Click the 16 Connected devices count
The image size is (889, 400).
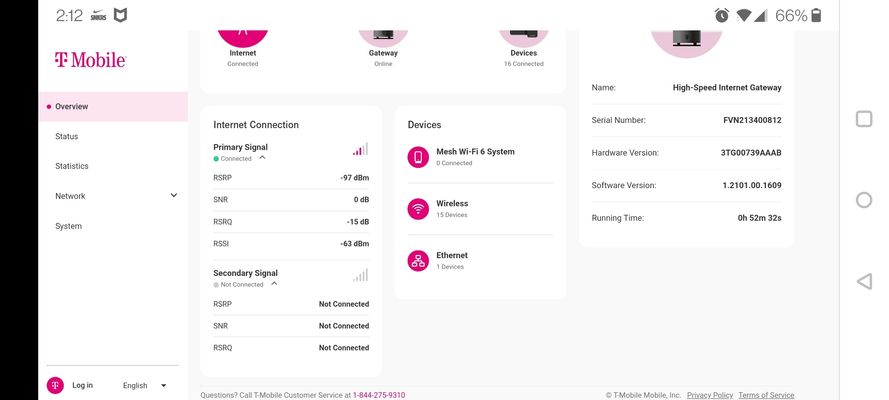[523, 64]
